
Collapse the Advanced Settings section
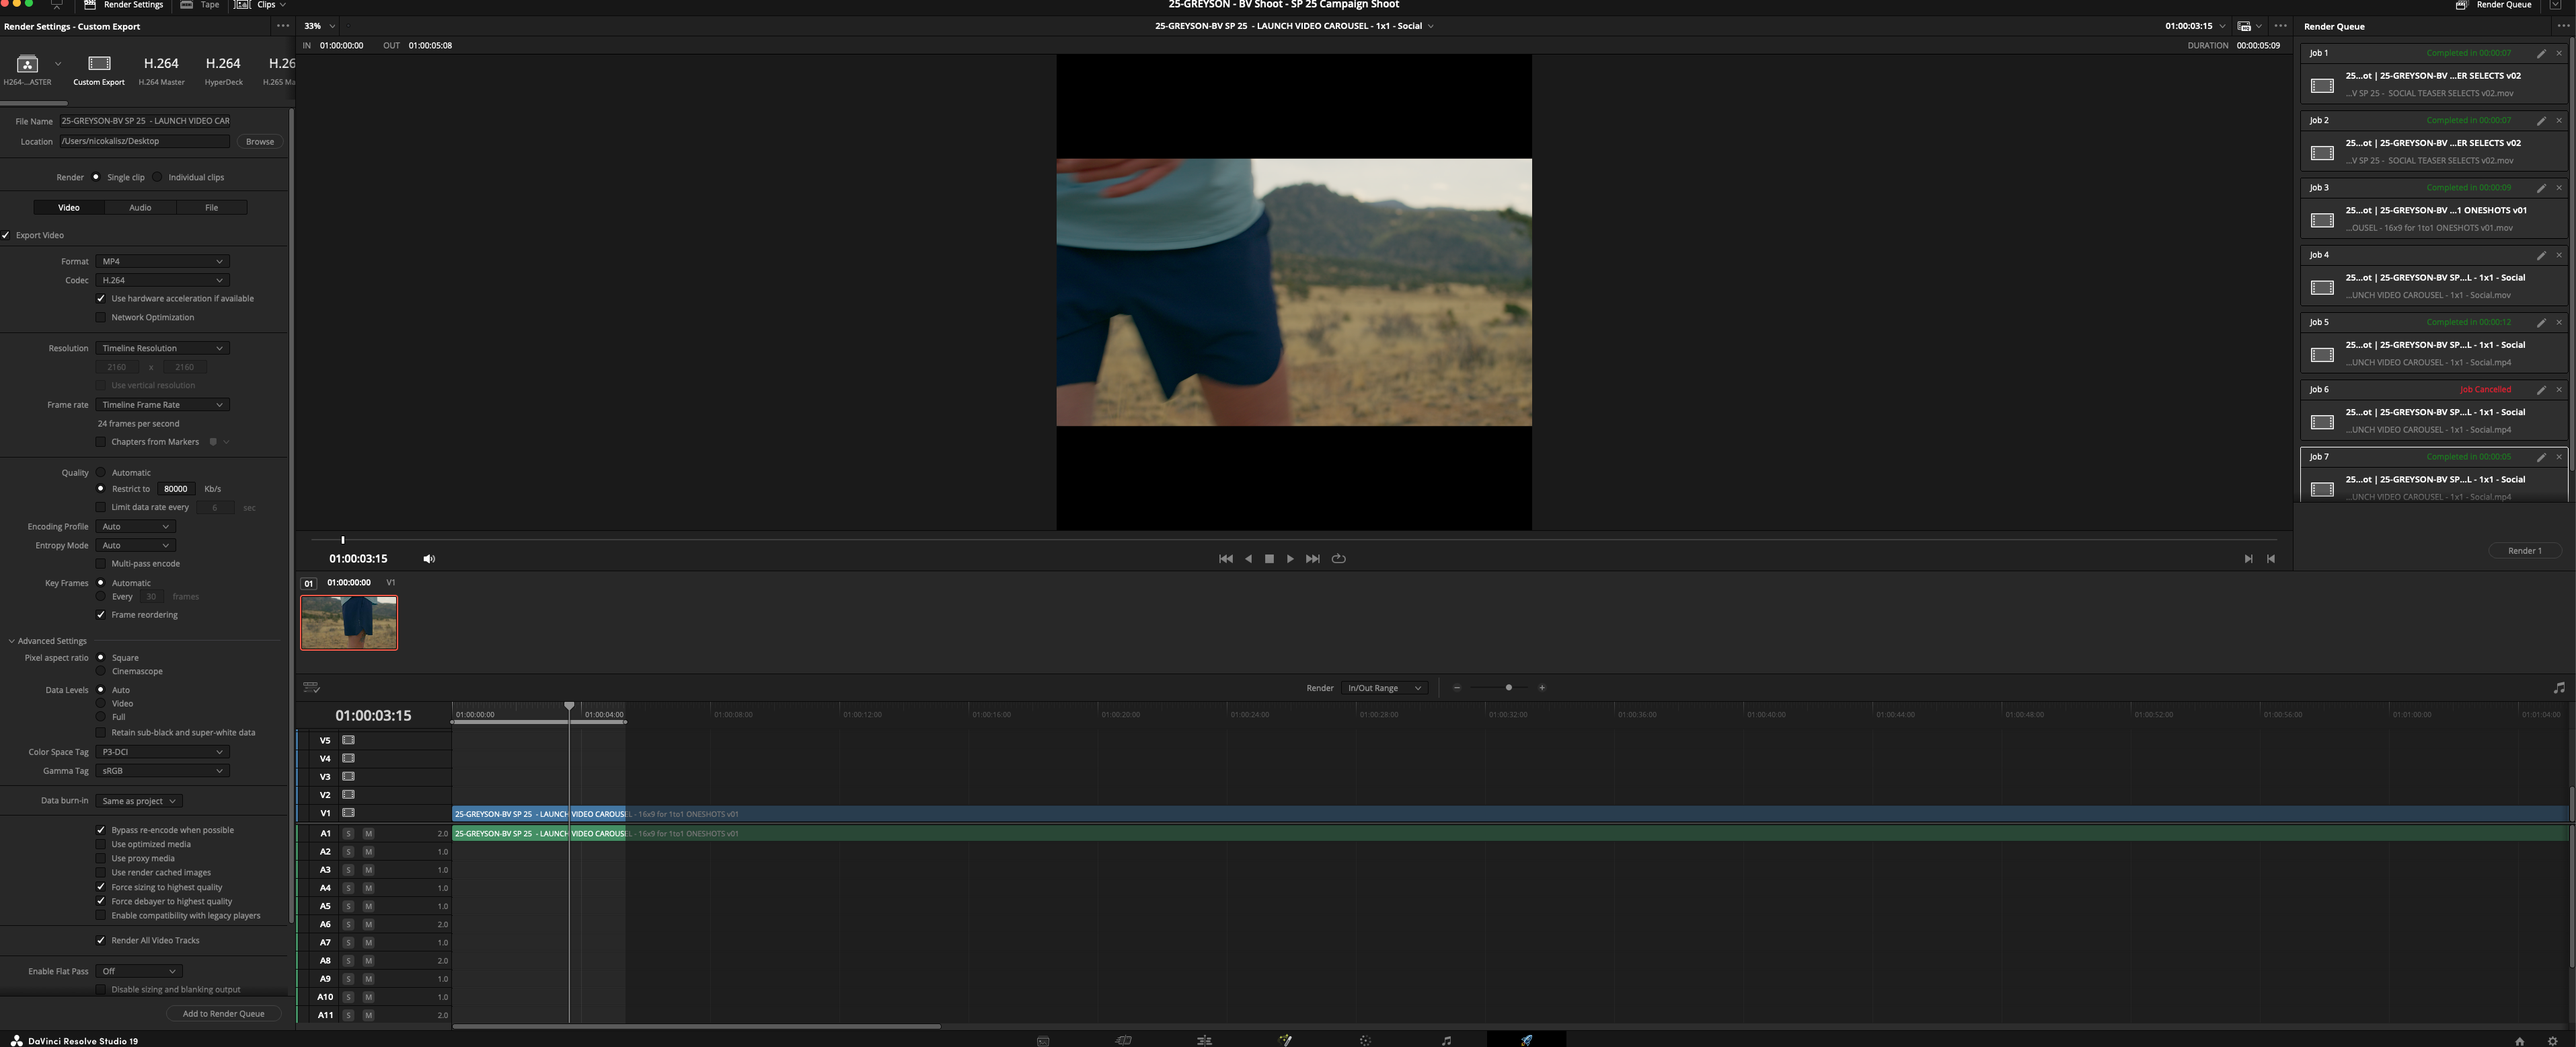[12, 641]
